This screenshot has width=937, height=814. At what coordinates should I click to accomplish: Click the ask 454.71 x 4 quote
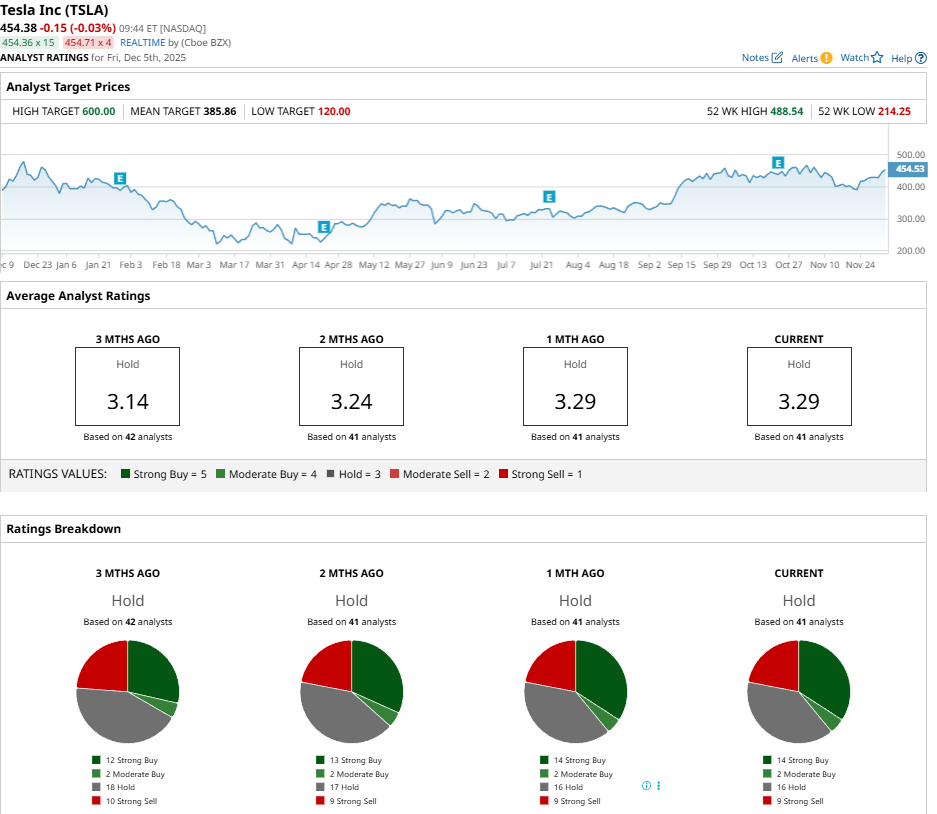(x=88, y=42)
